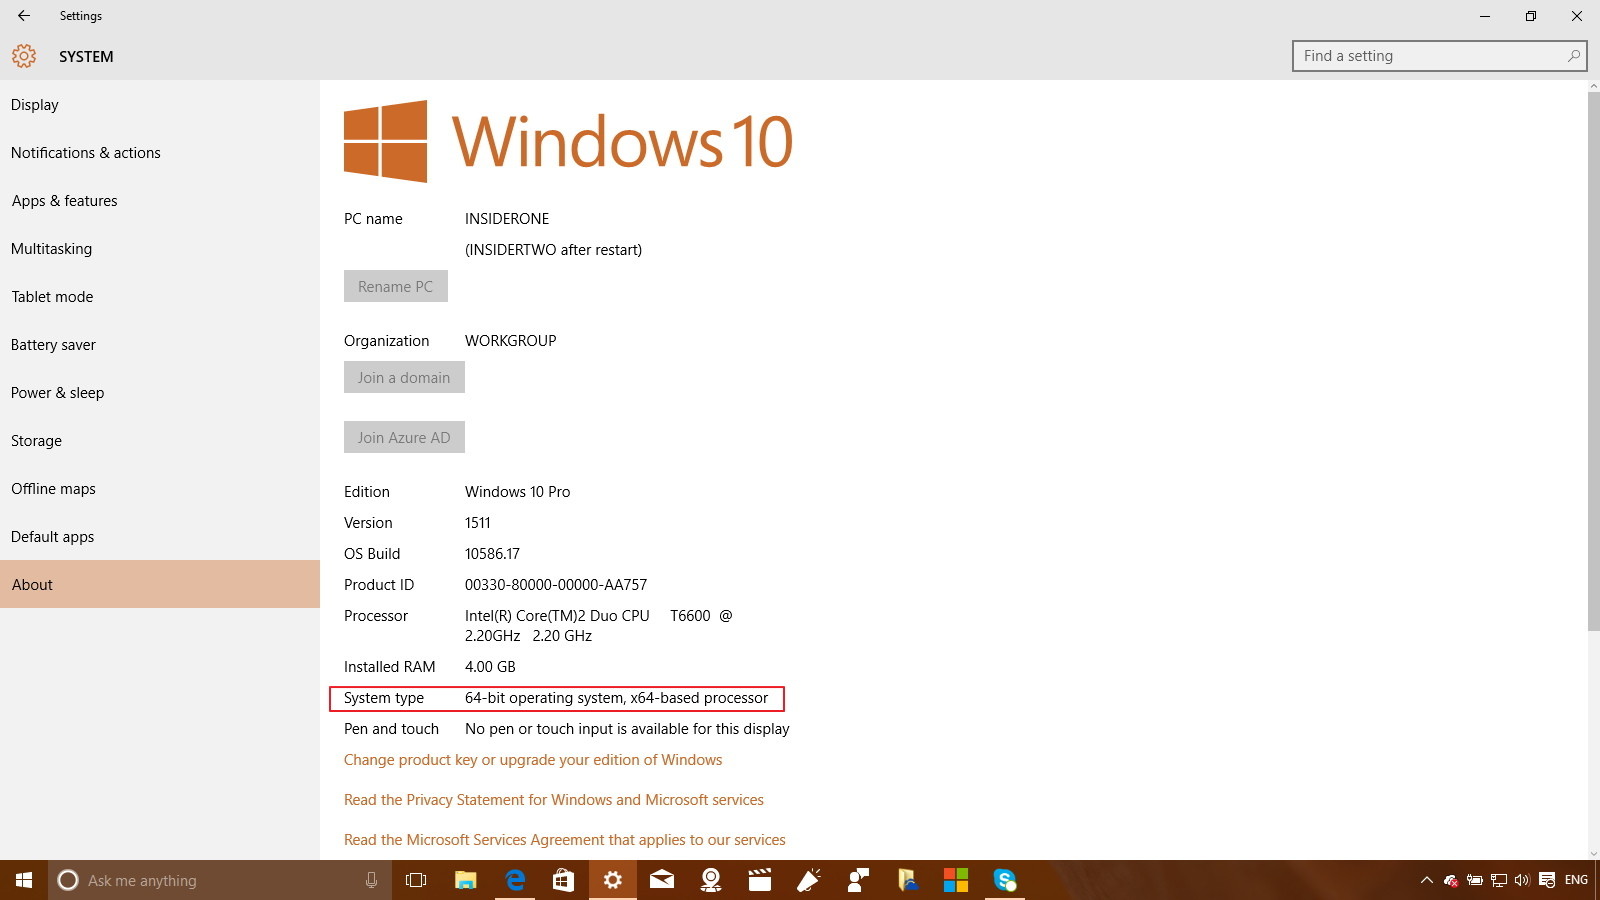Open the Settings gear icon in sidebar
This screenshot has height=900, width=1600.
23,56
